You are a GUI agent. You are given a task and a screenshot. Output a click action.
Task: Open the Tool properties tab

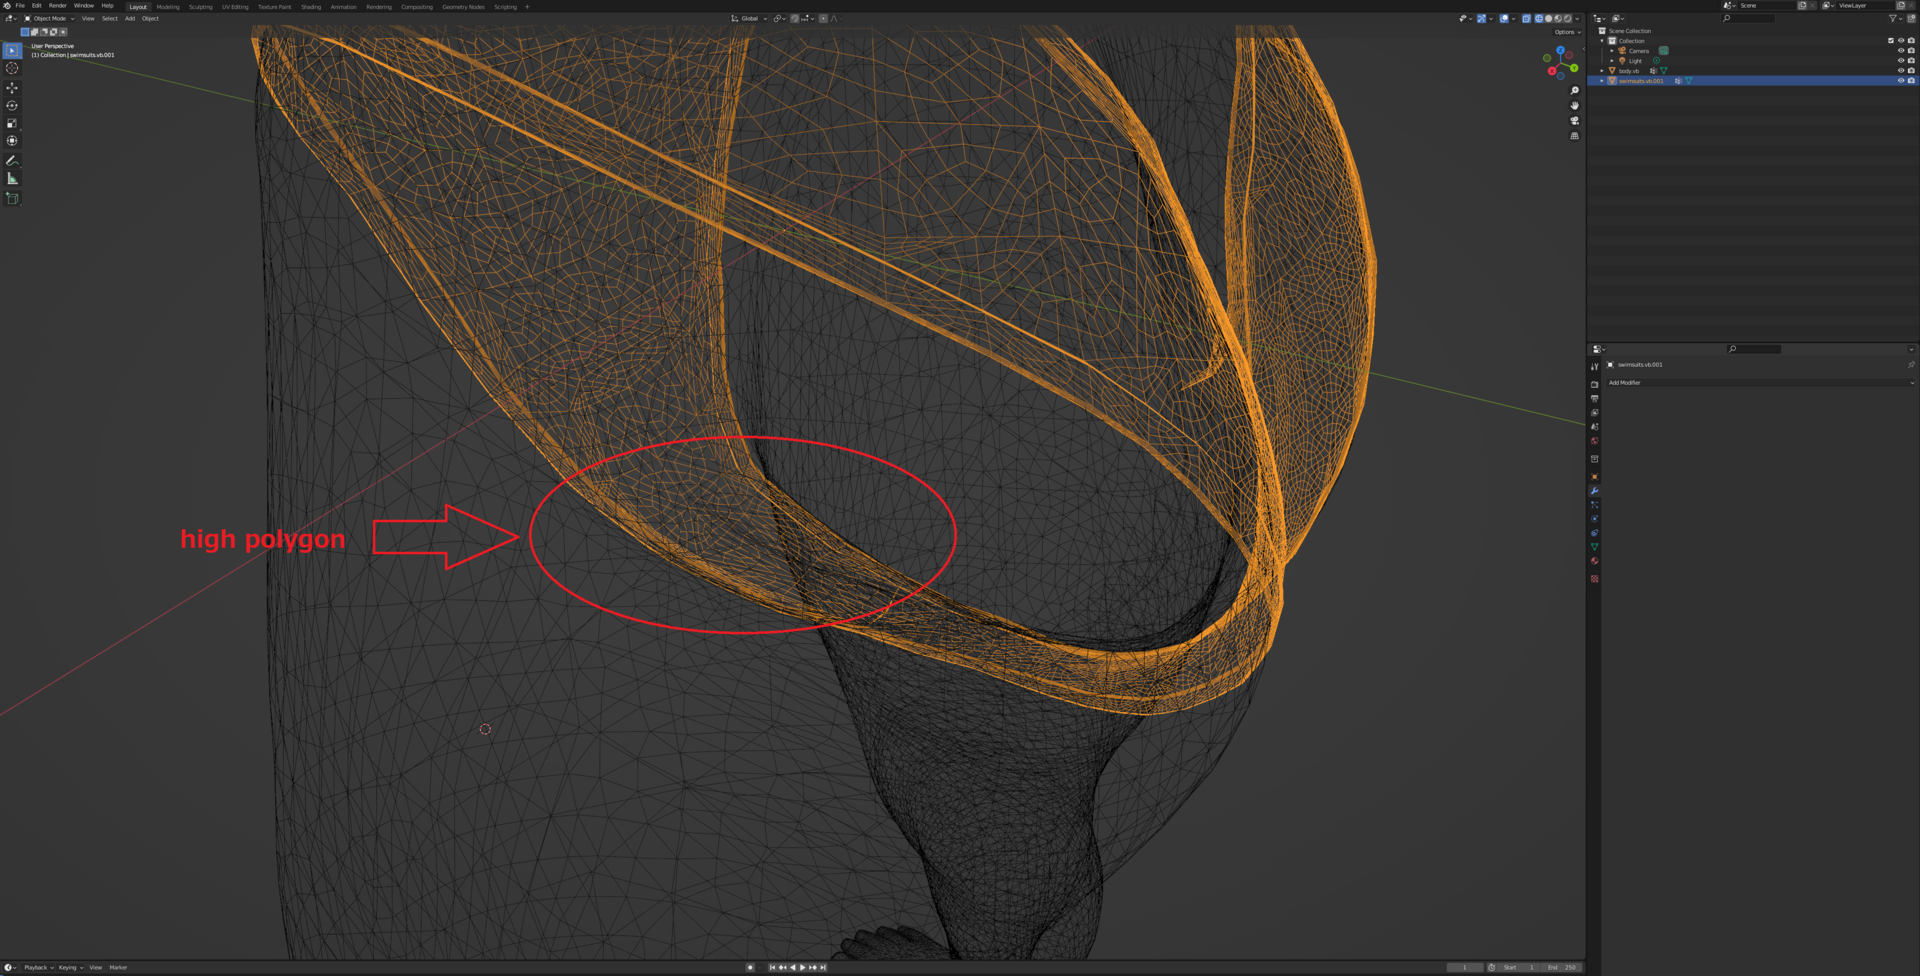click(1595, 367)
